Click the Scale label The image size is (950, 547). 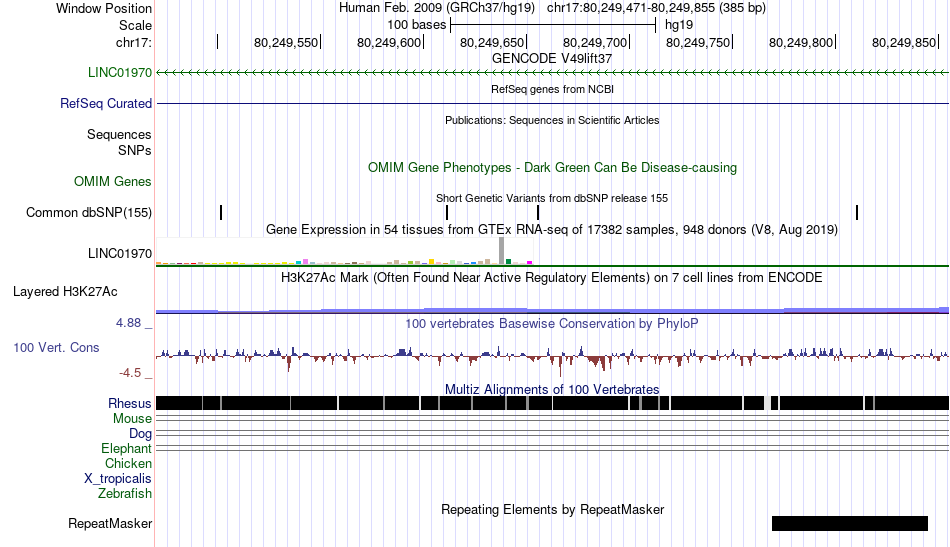136,25
